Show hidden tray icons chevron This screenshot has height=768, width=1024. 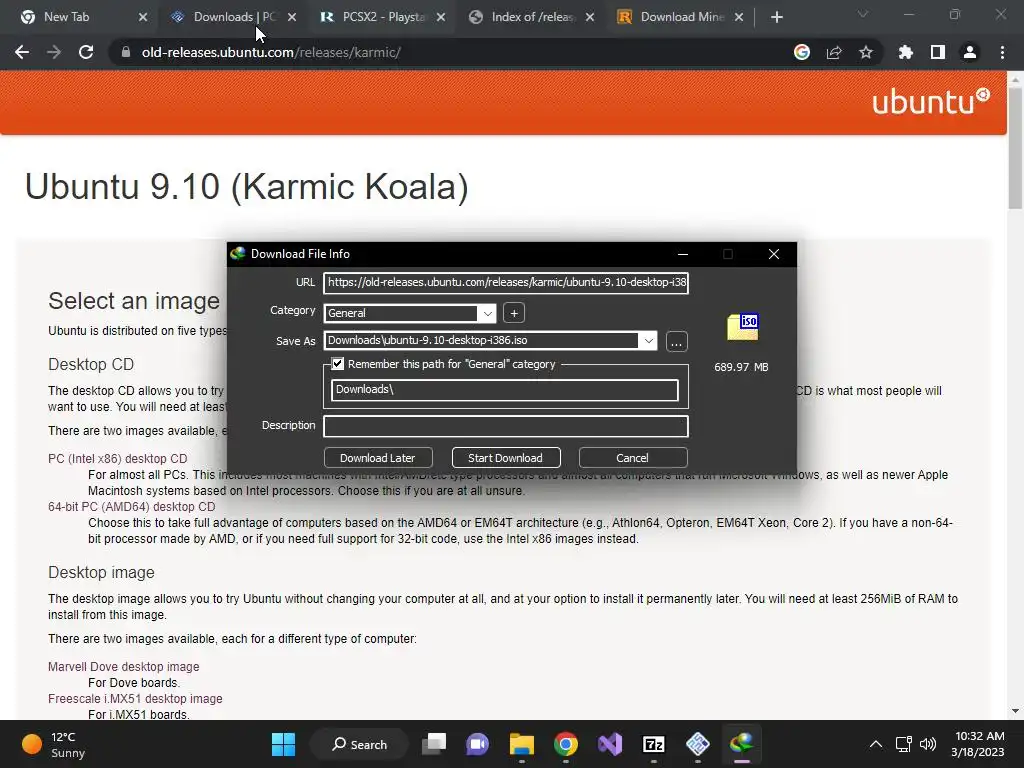[x=876, y=744]
